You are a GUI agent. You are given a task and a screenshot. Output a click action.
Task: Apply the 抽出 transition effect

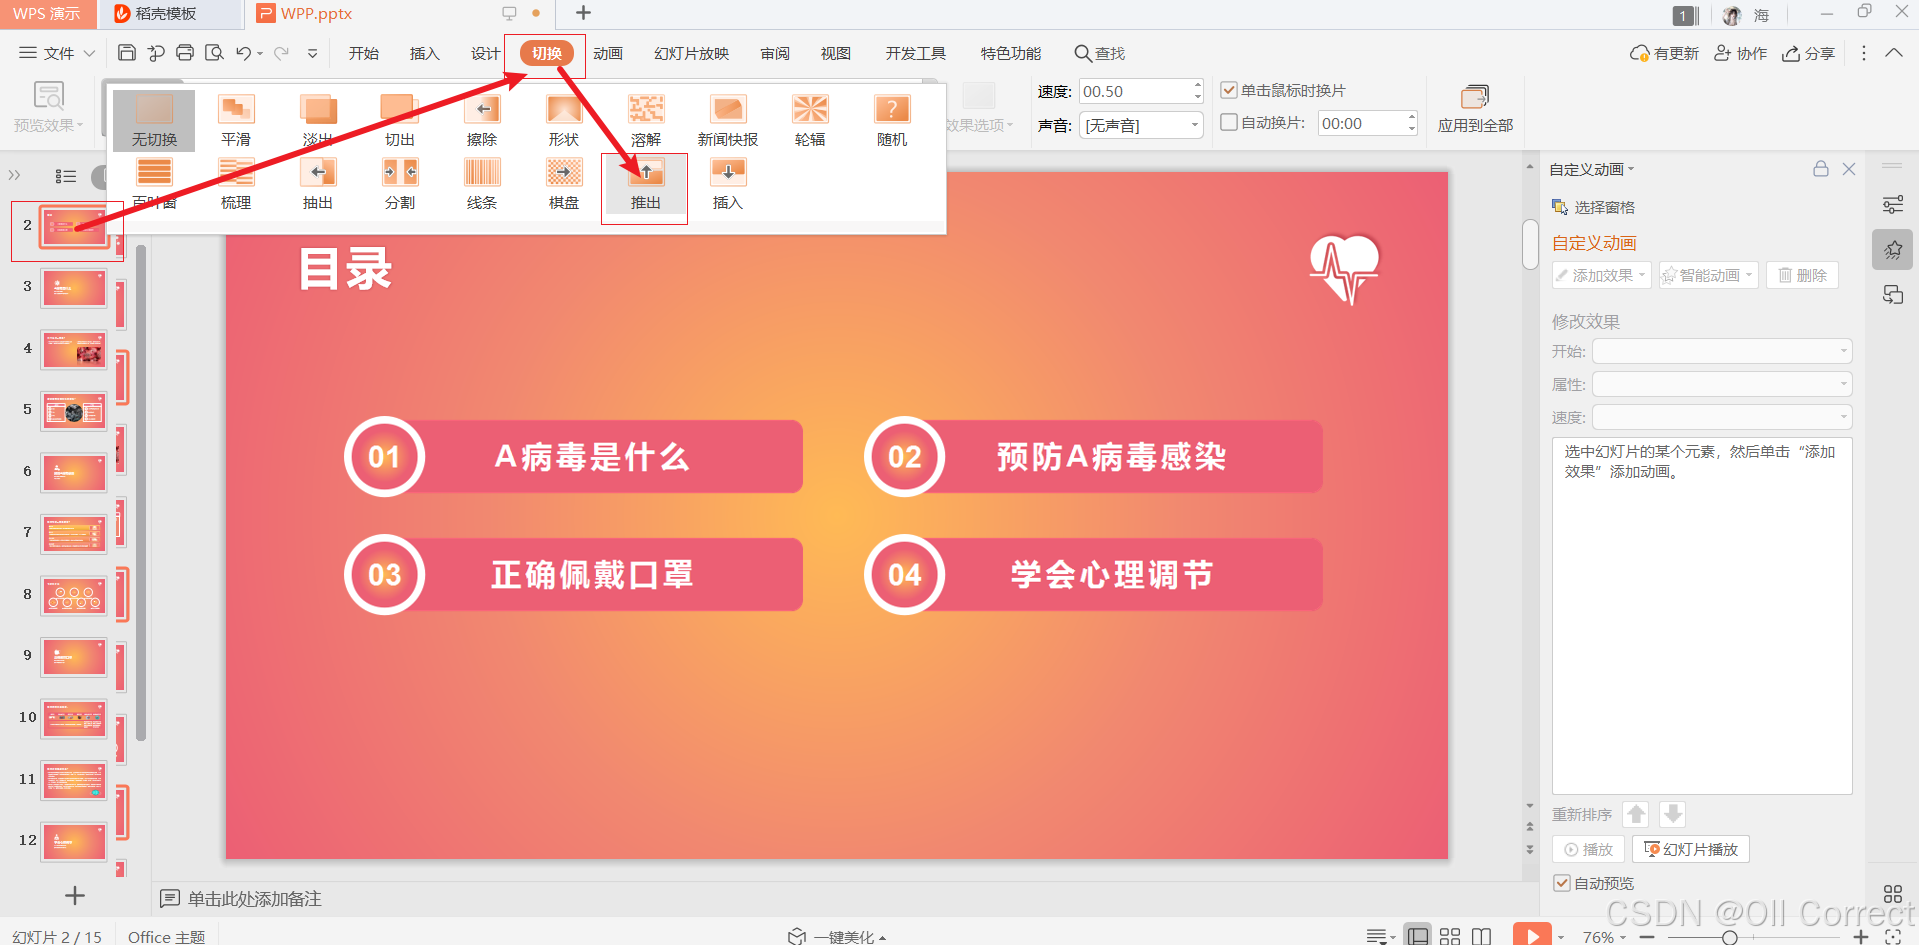coord(318,183)
